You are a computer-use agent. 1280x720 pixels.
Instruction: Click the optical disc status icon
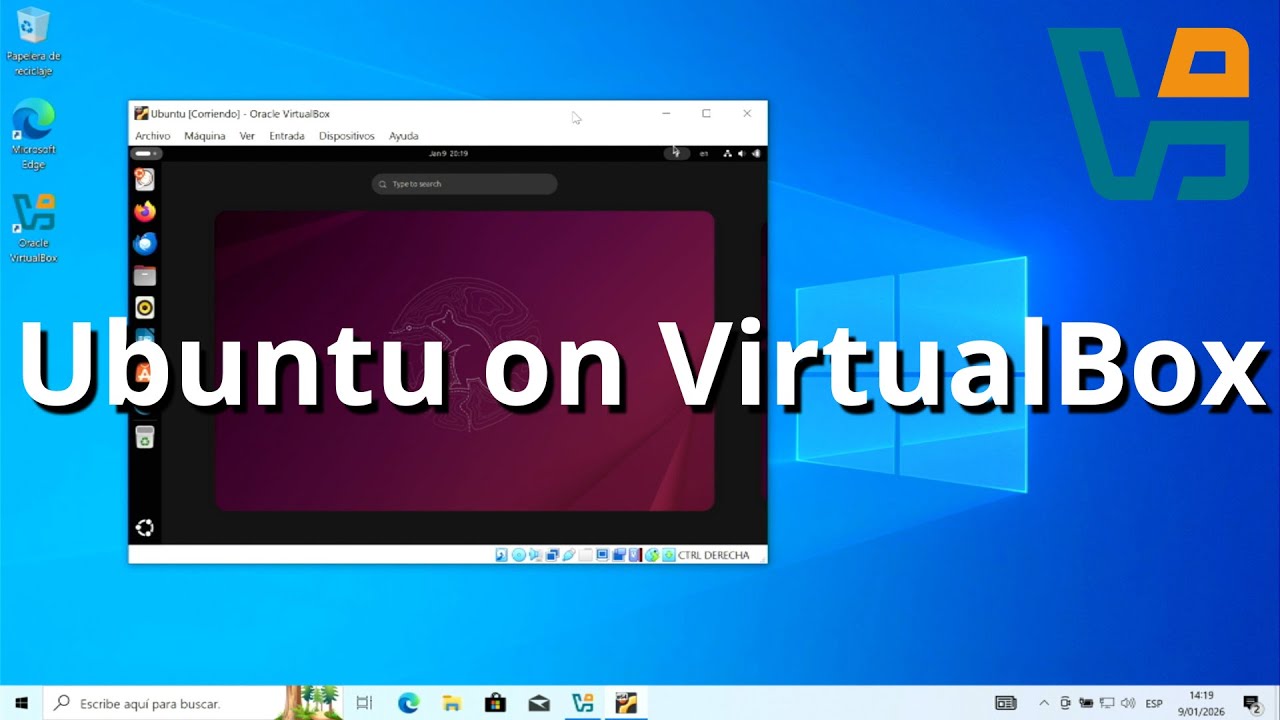point(518,555)
